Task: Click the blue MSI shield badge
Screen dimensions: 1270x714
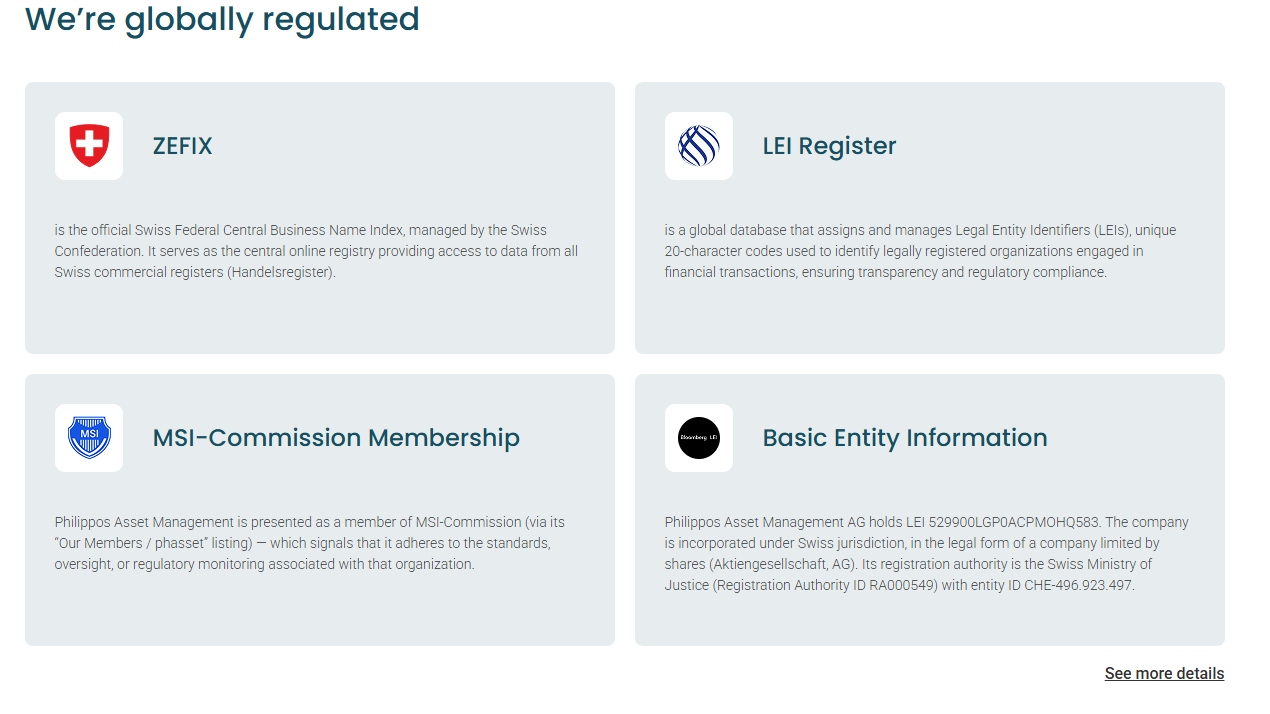Action: click(x=89, y=438)
